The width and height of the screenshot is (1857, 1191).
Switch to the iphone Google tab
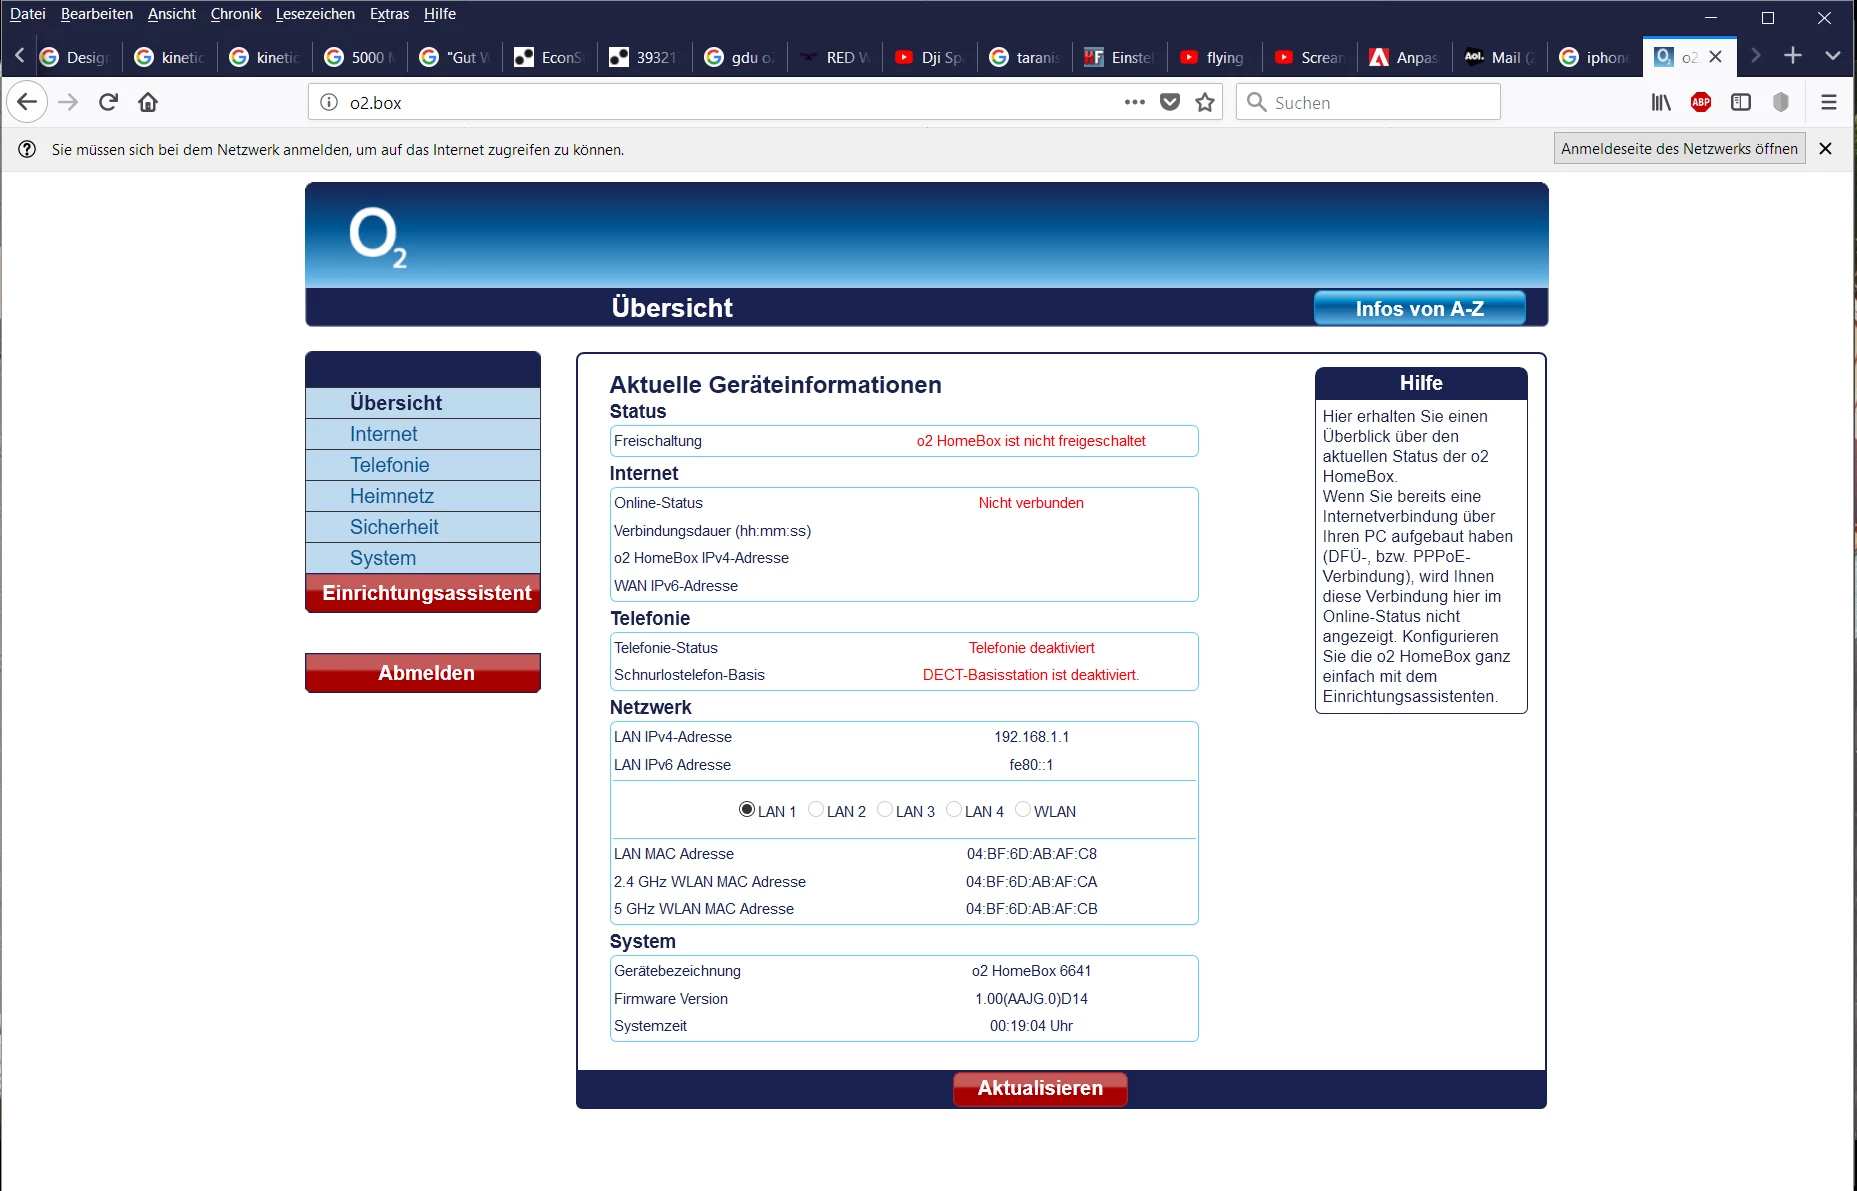coord(1594,57)
